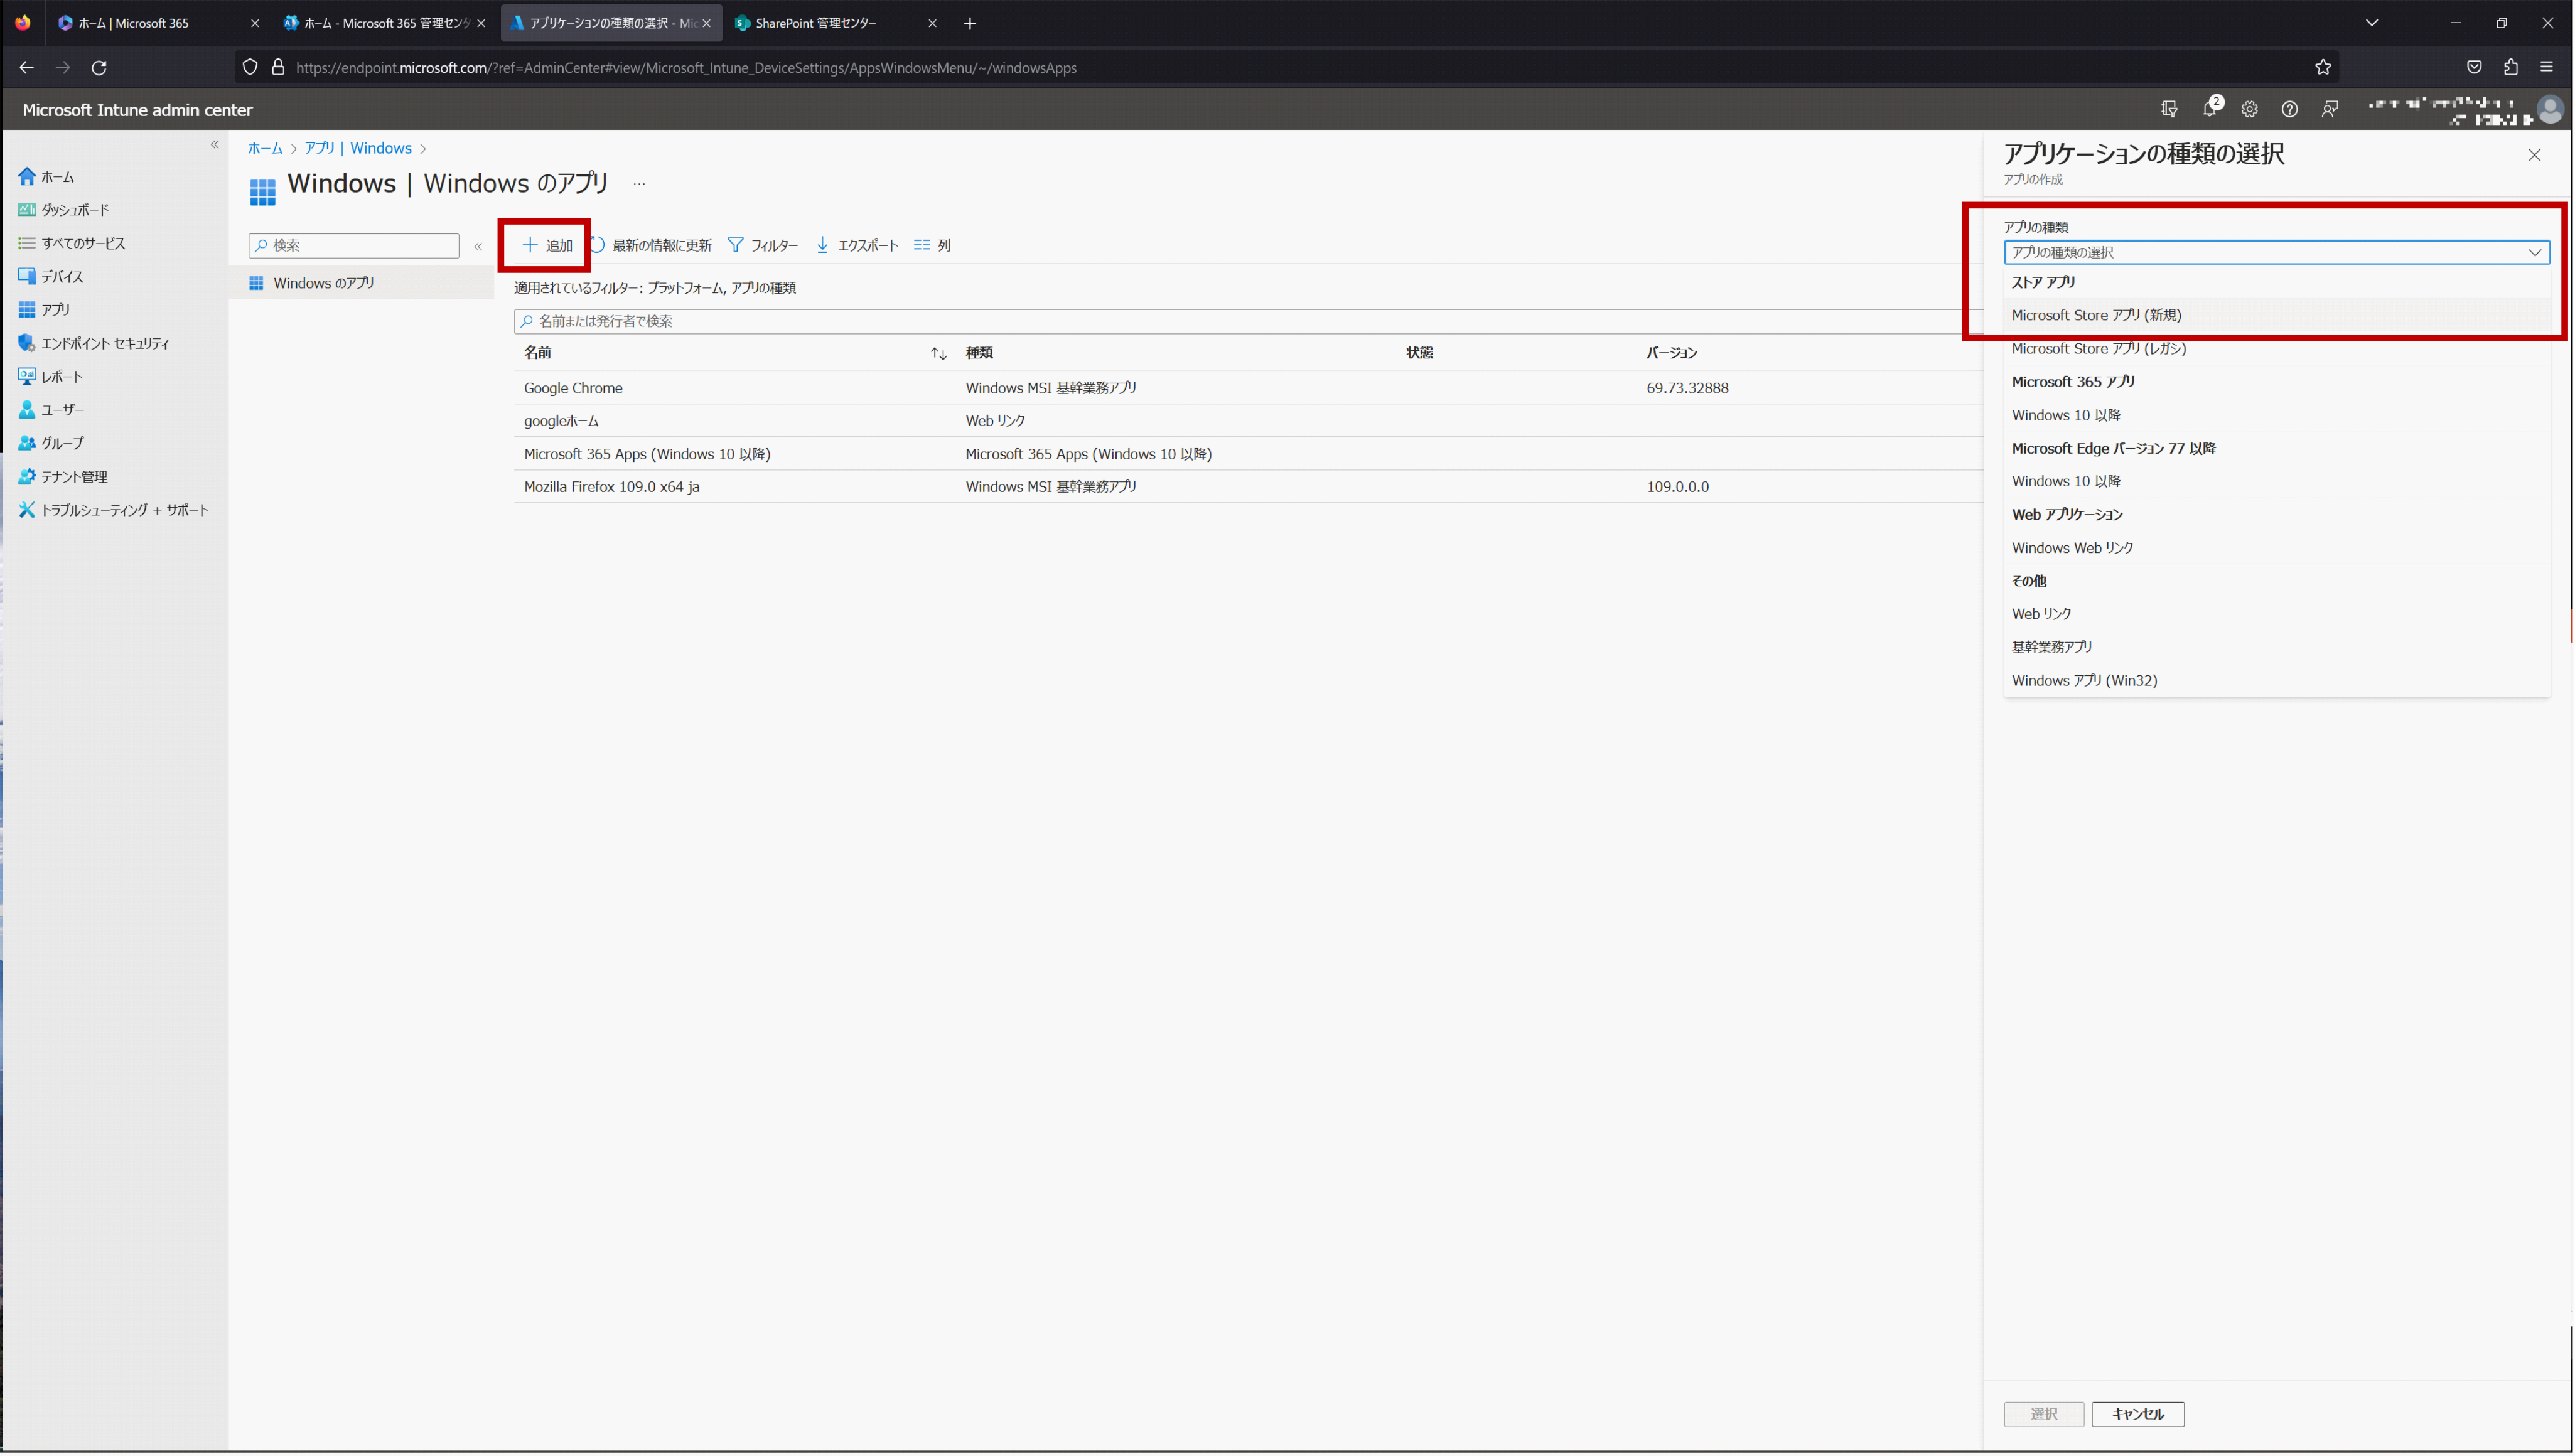Focus the 名前または発行者で検索 field
Screen dimensions: 2575x1456
pos(1248,321)
